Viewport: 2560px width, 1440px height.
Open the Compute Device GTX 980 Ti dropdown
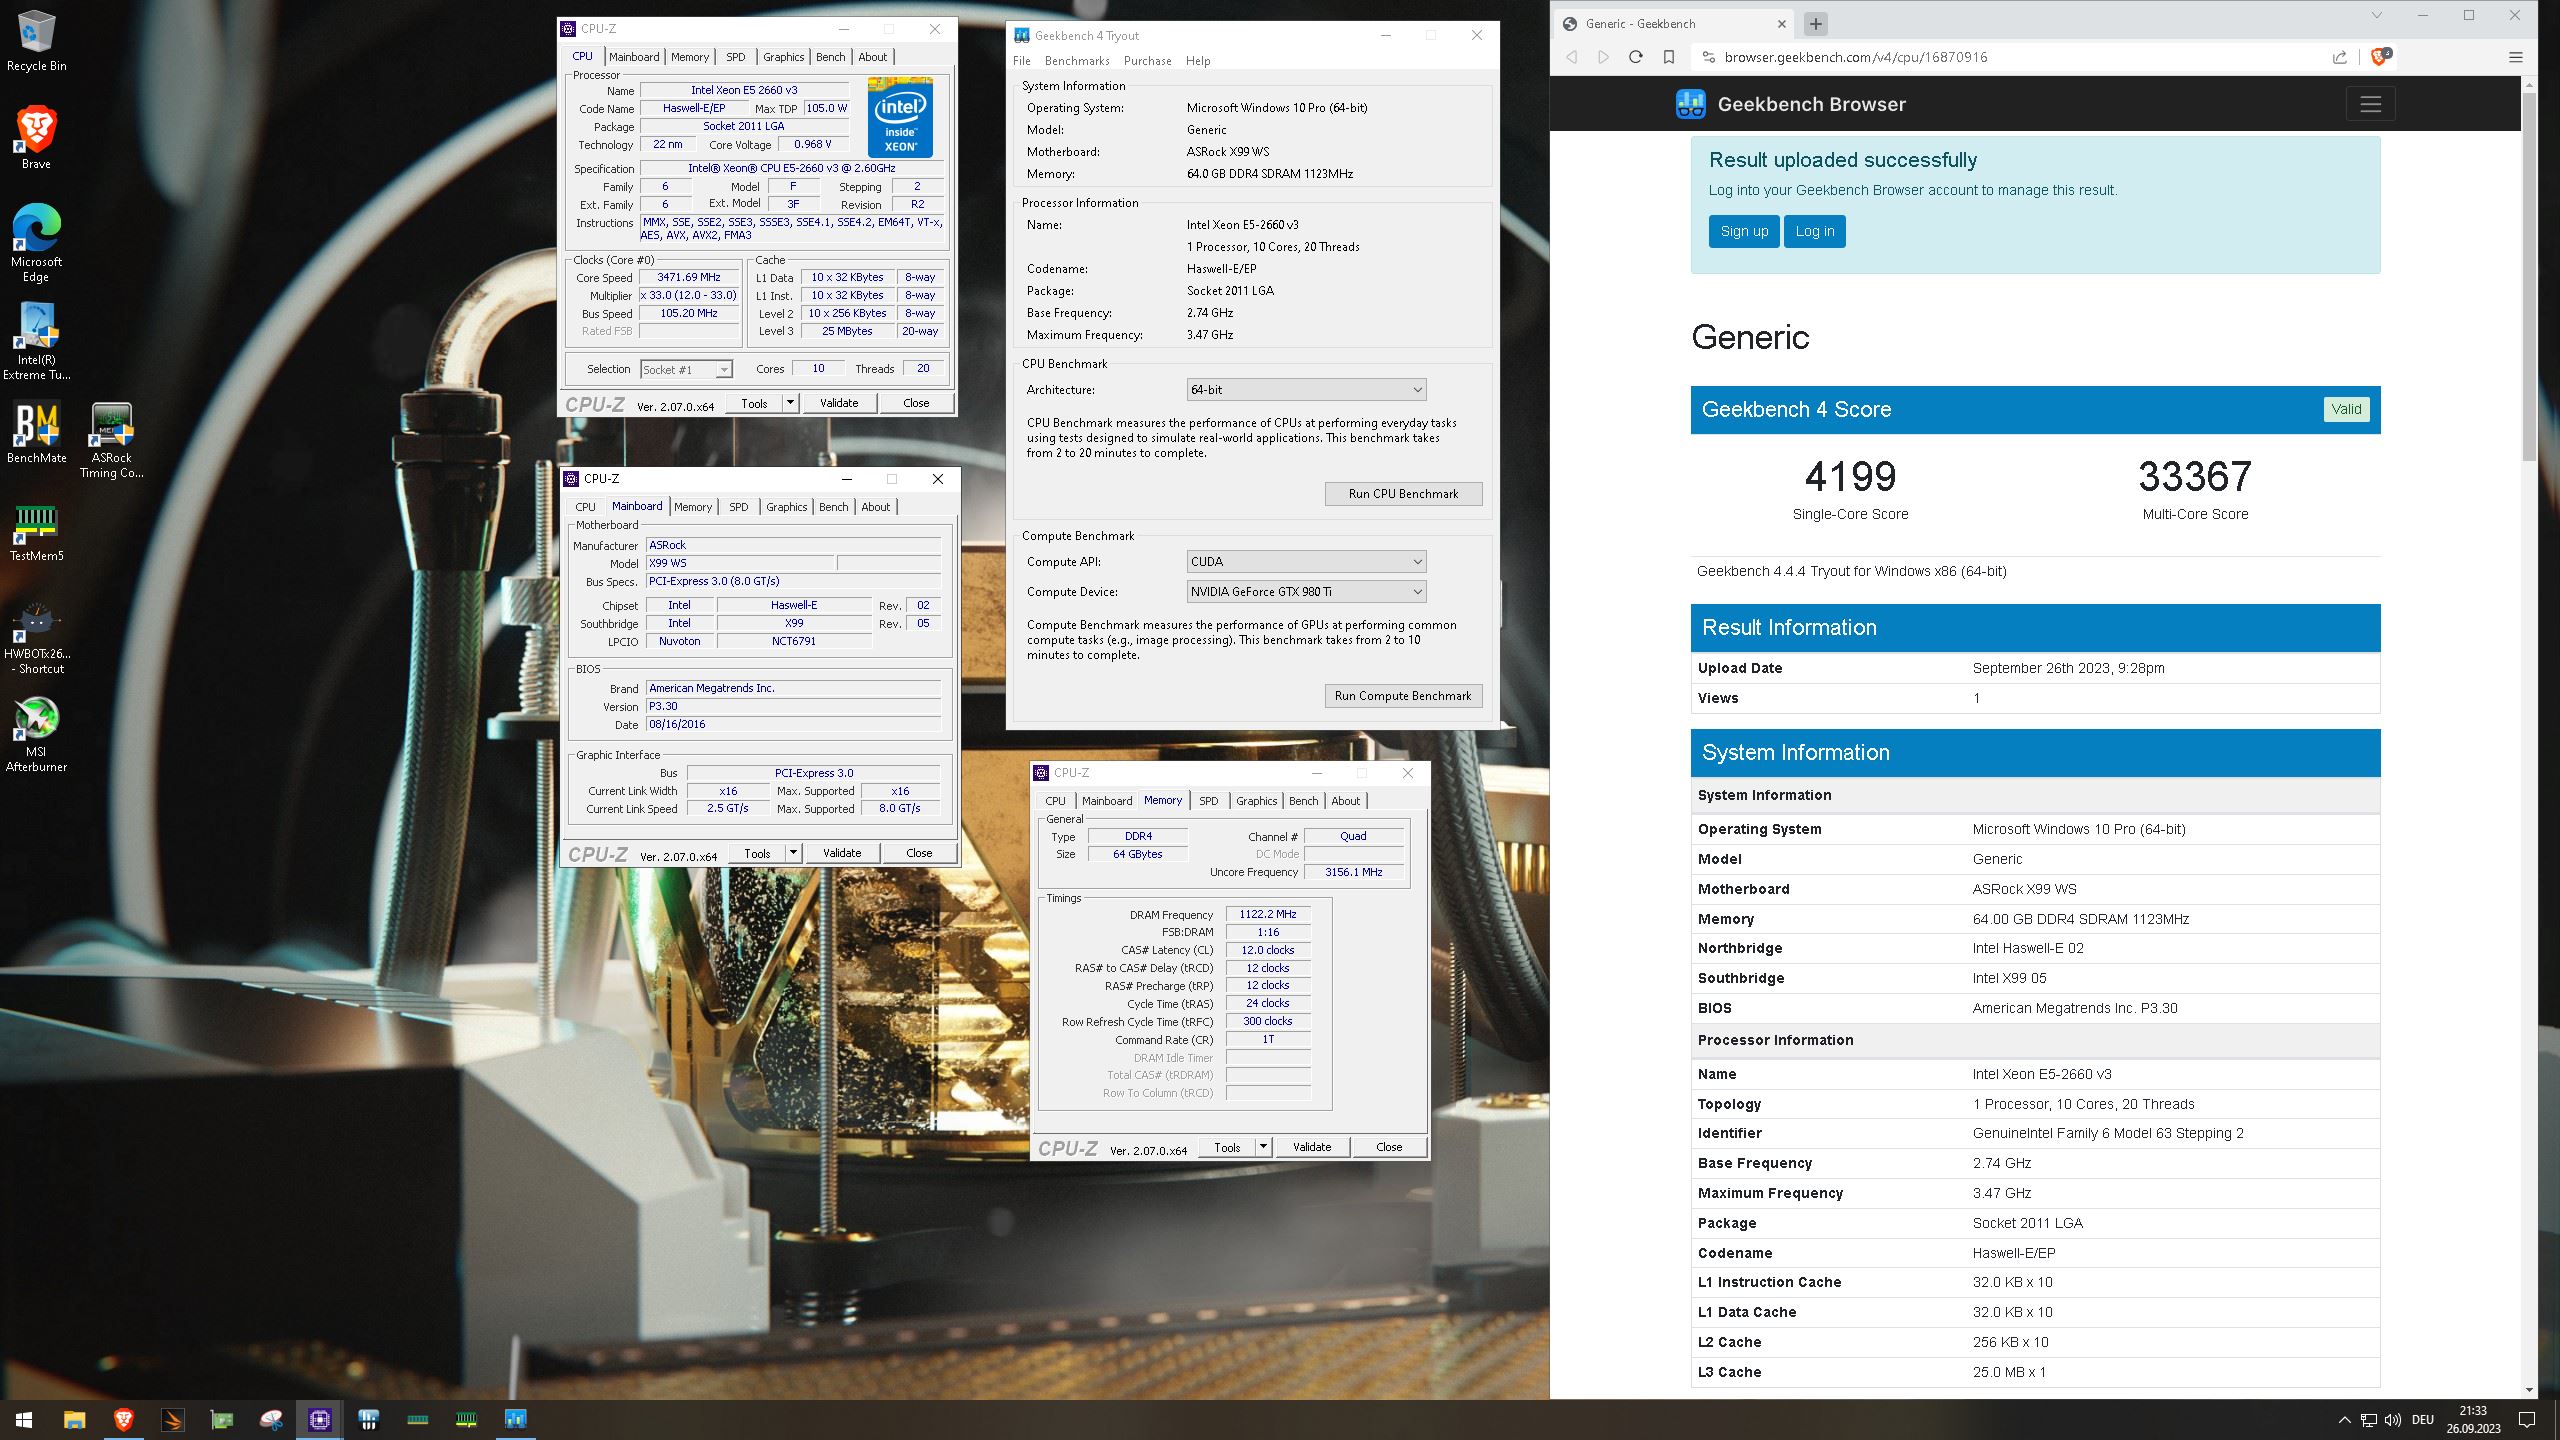(x=1306, y=592)
